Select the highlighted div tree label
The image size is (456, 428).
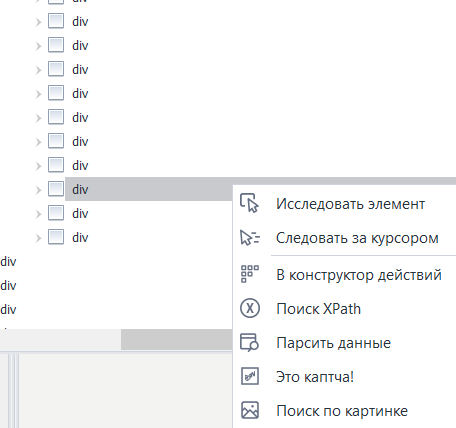pyautogui.click(x=80, y=189)
